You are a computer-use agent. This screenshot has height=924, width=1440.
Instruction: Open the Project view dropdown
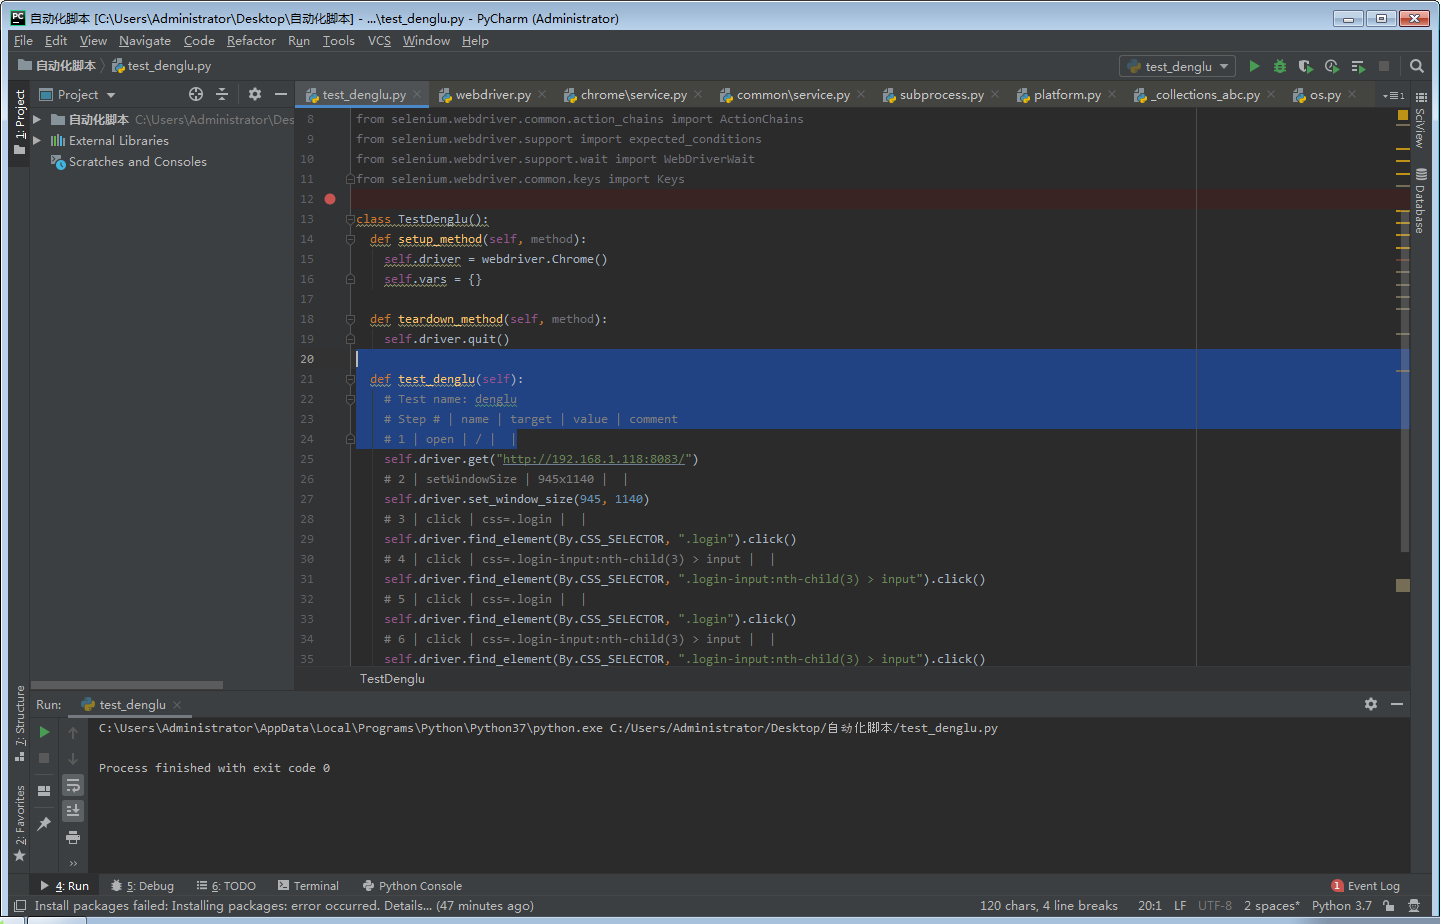[77, 94]
